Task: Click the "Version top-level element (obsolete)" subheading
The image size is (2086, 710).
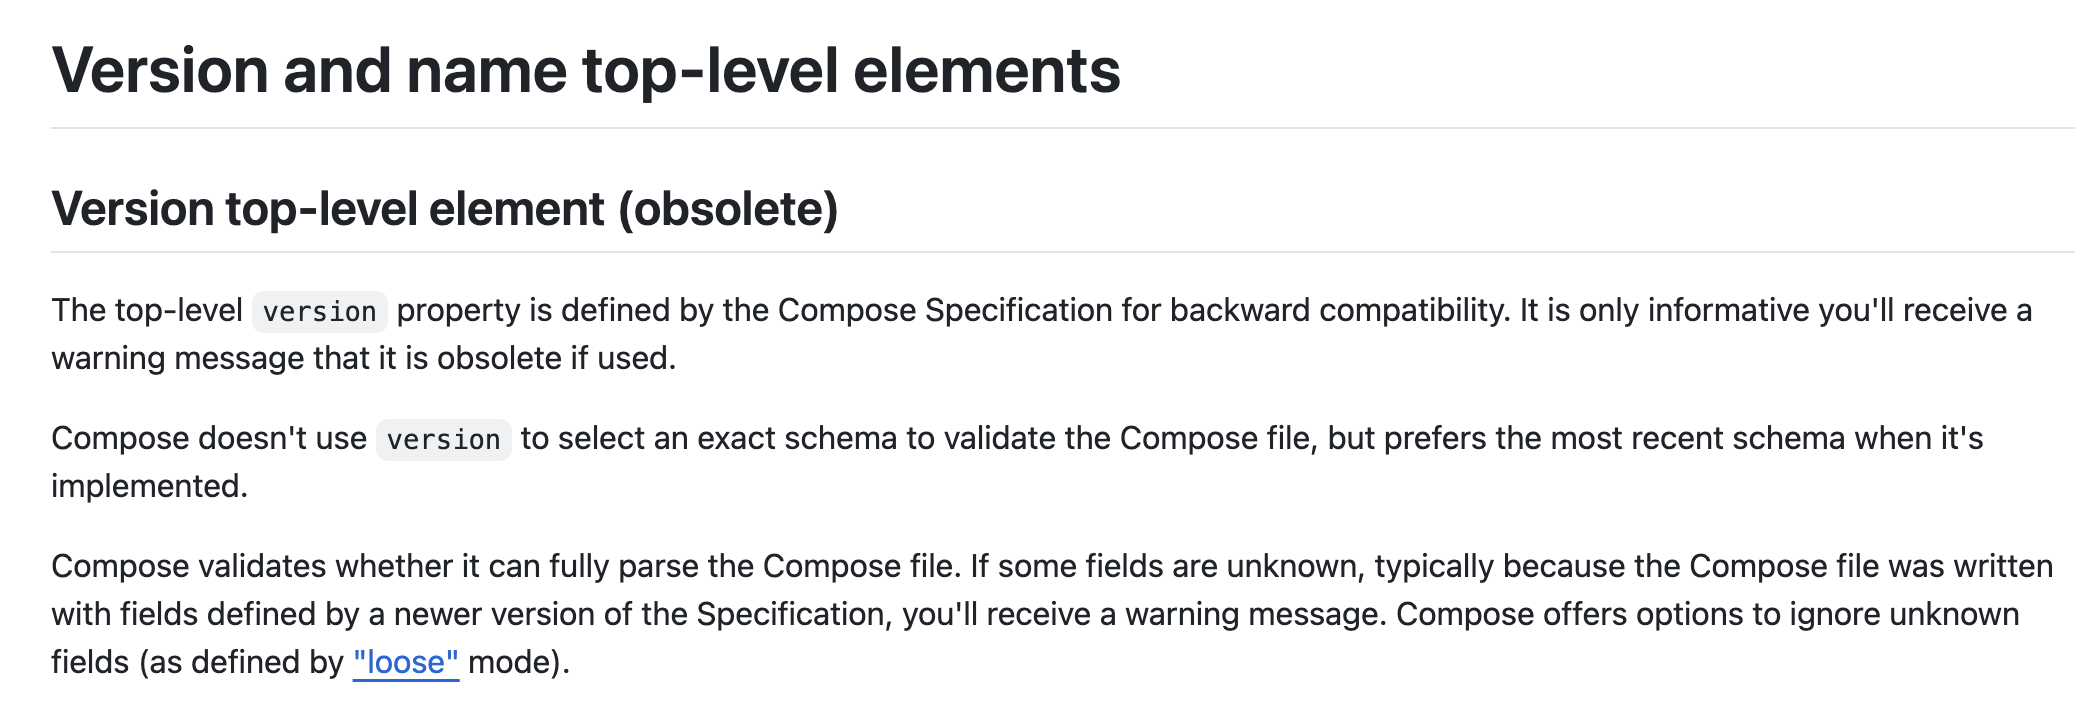Action: [x=445, y=209]
